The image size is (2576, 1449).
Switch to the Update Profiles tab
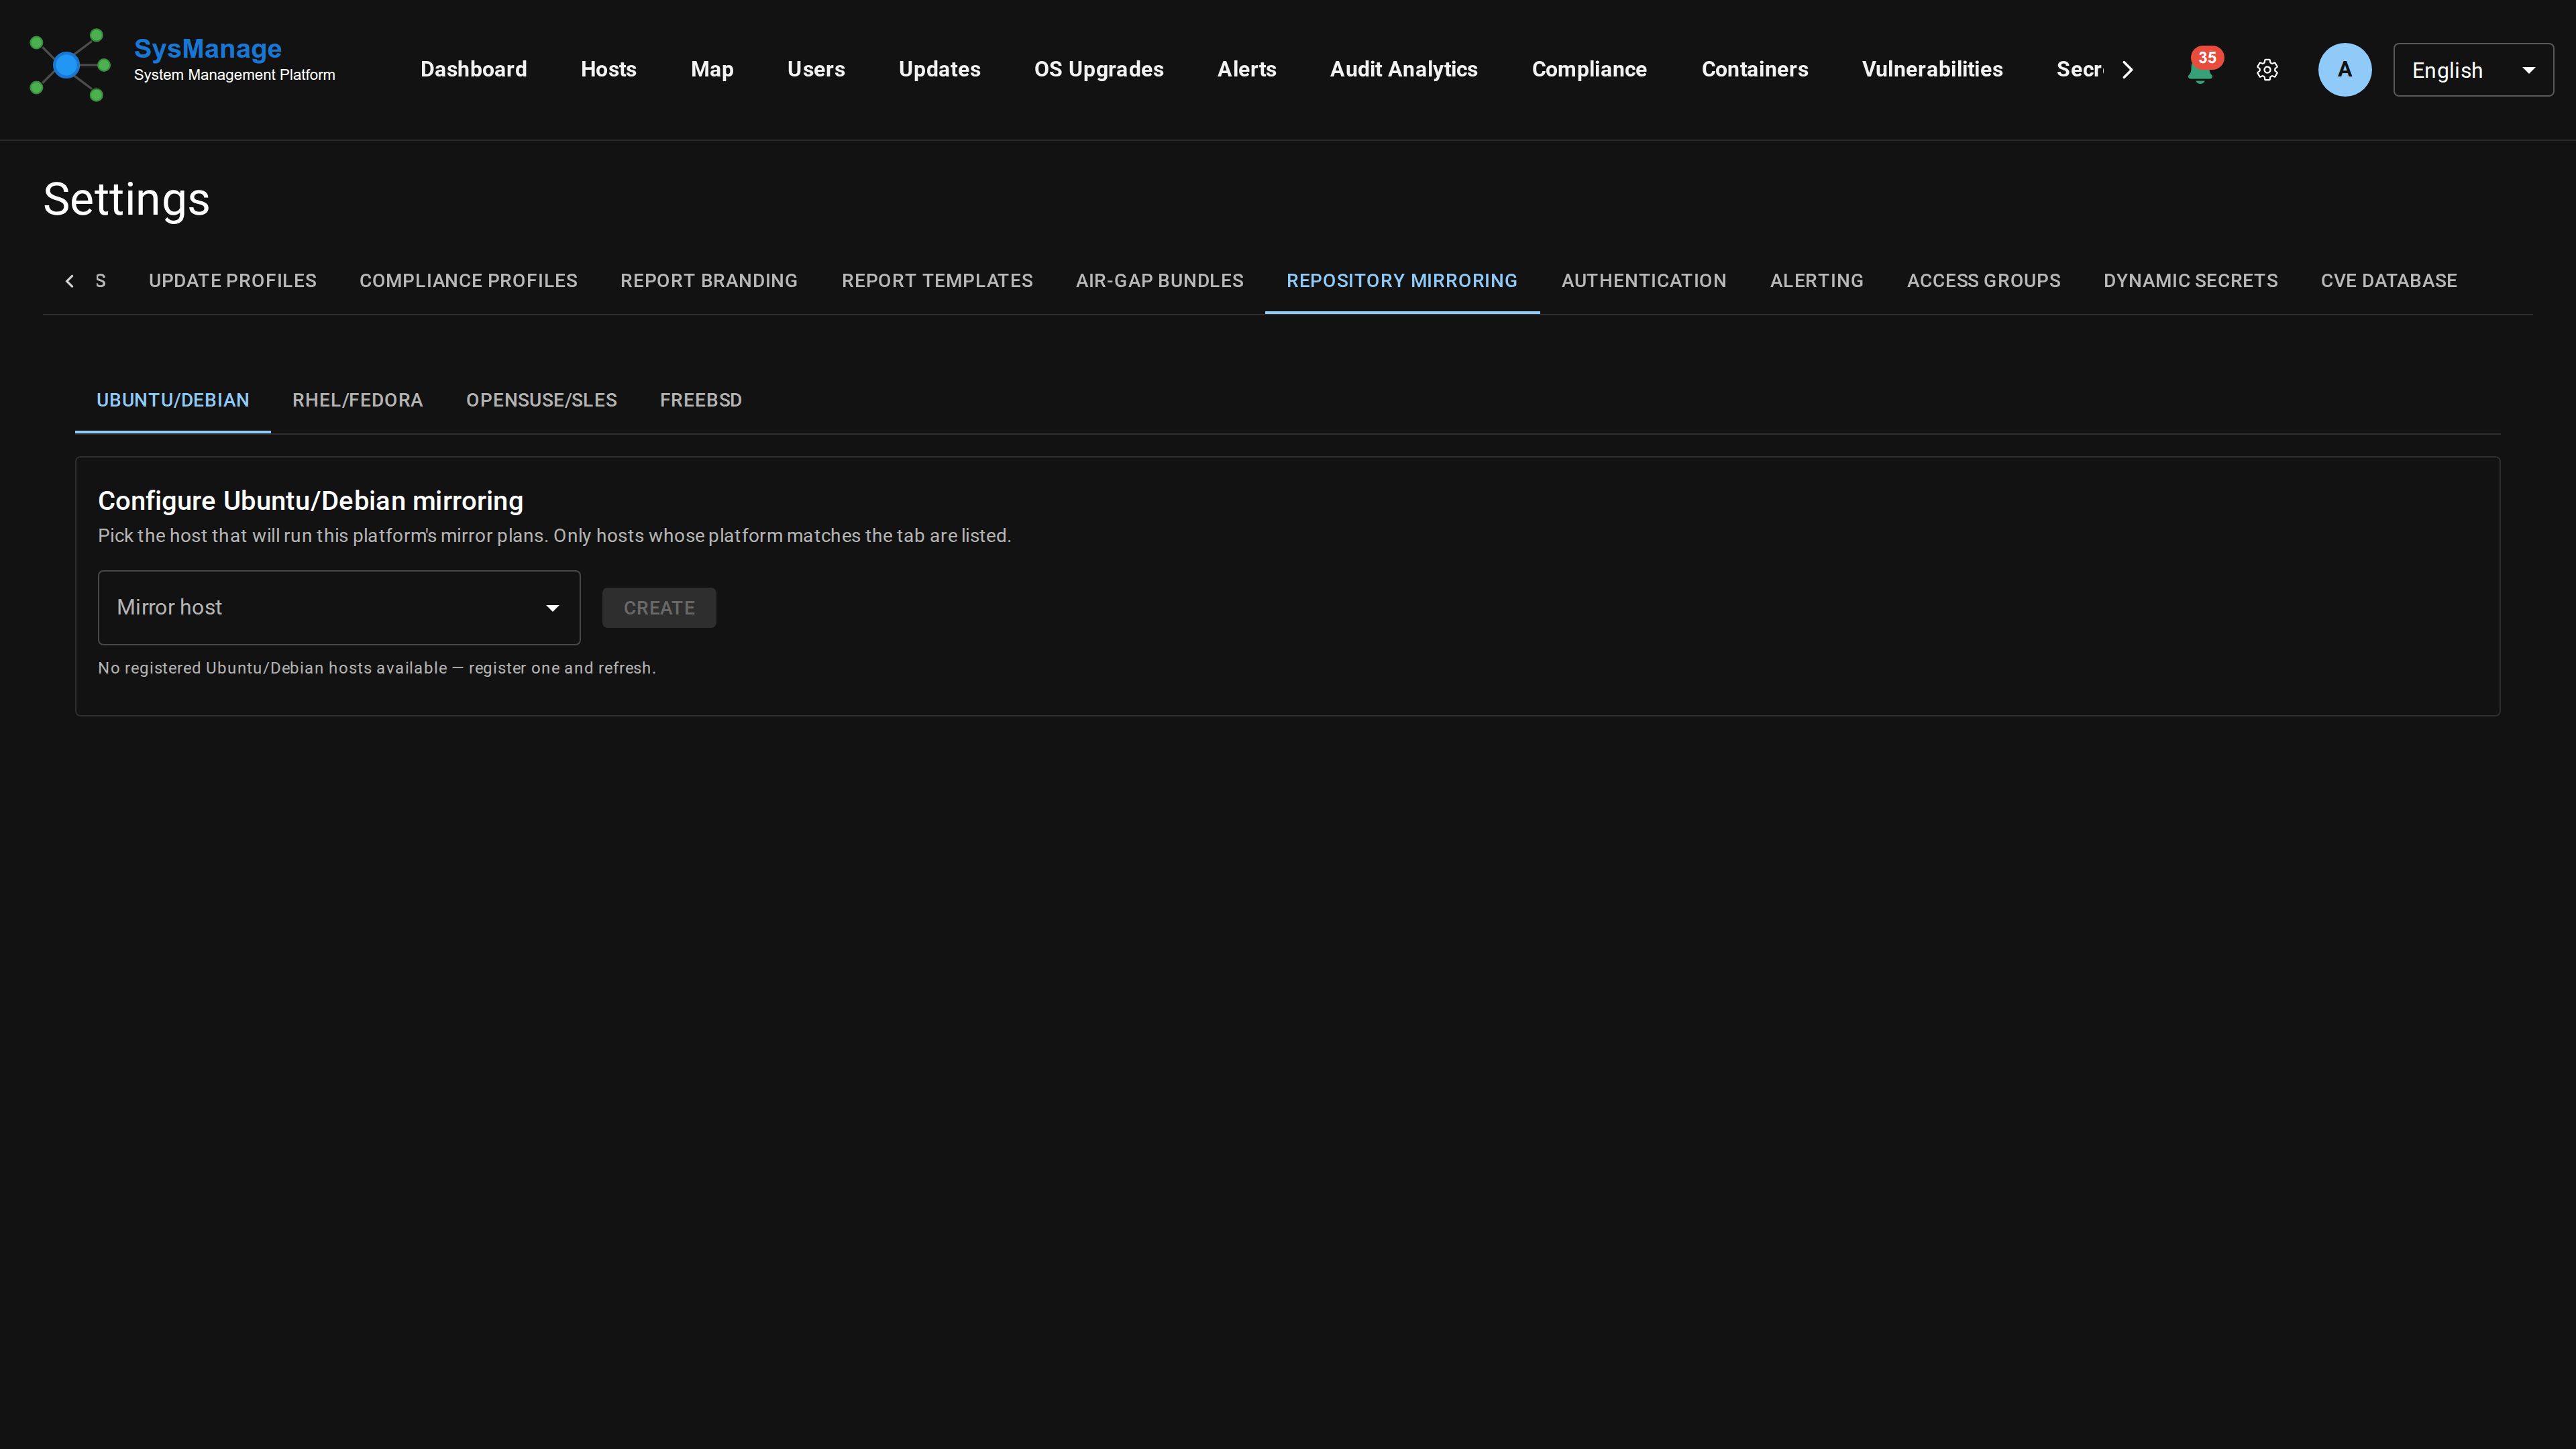(232, 281)
